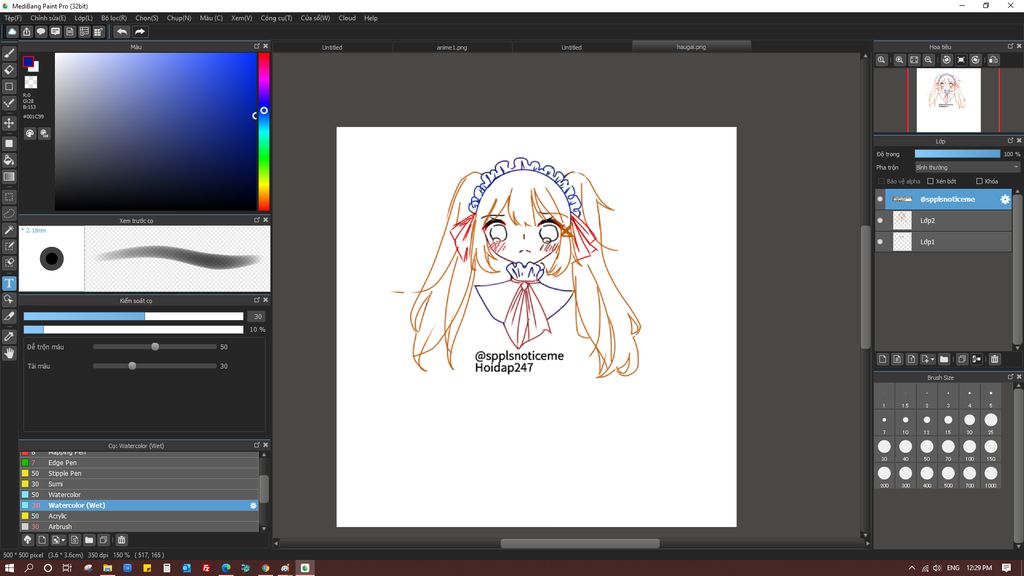Viewport: 1024px width, 576px height.
Task: Click the cloud save icon in toolbar
Action: 12,31
